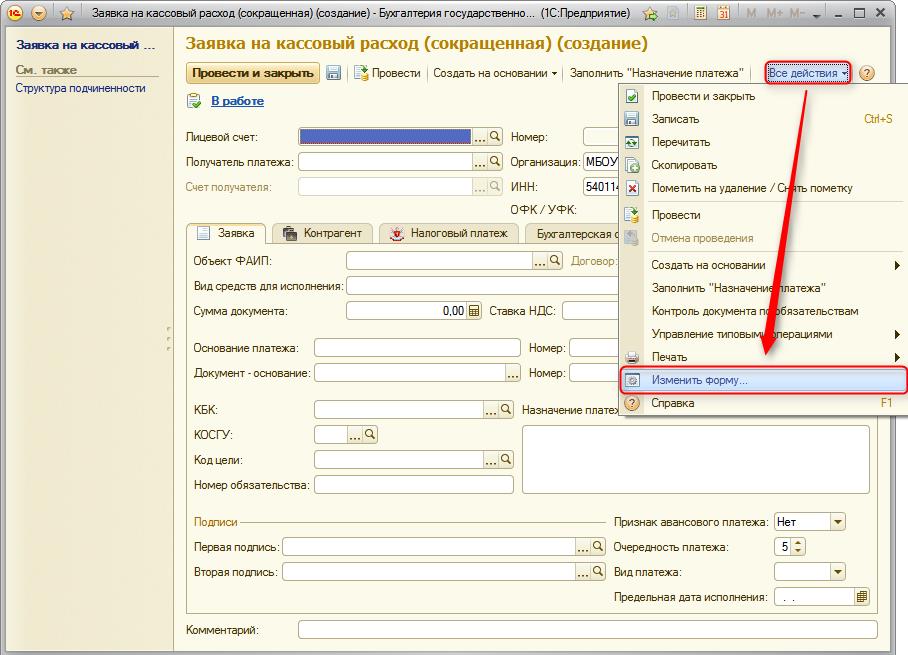
Task: Click the magnifier in the Код цели field
Action: pyautogui.click(x=506, y=460)
